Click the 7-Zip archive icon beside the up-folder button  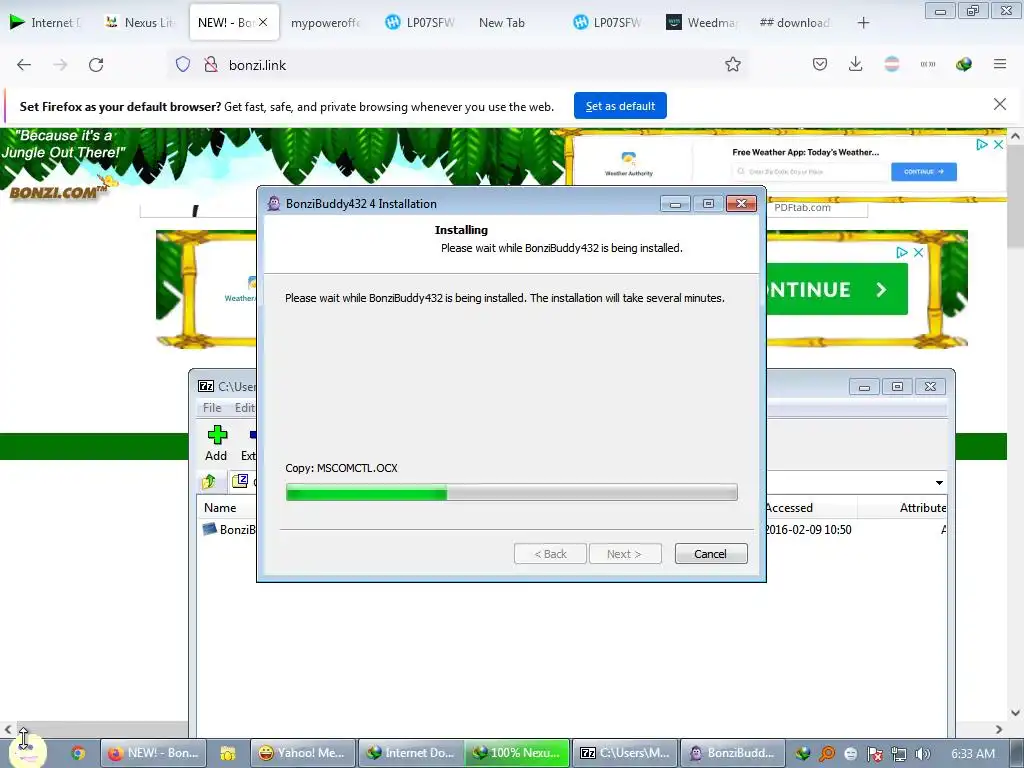(x=240, y=481)
